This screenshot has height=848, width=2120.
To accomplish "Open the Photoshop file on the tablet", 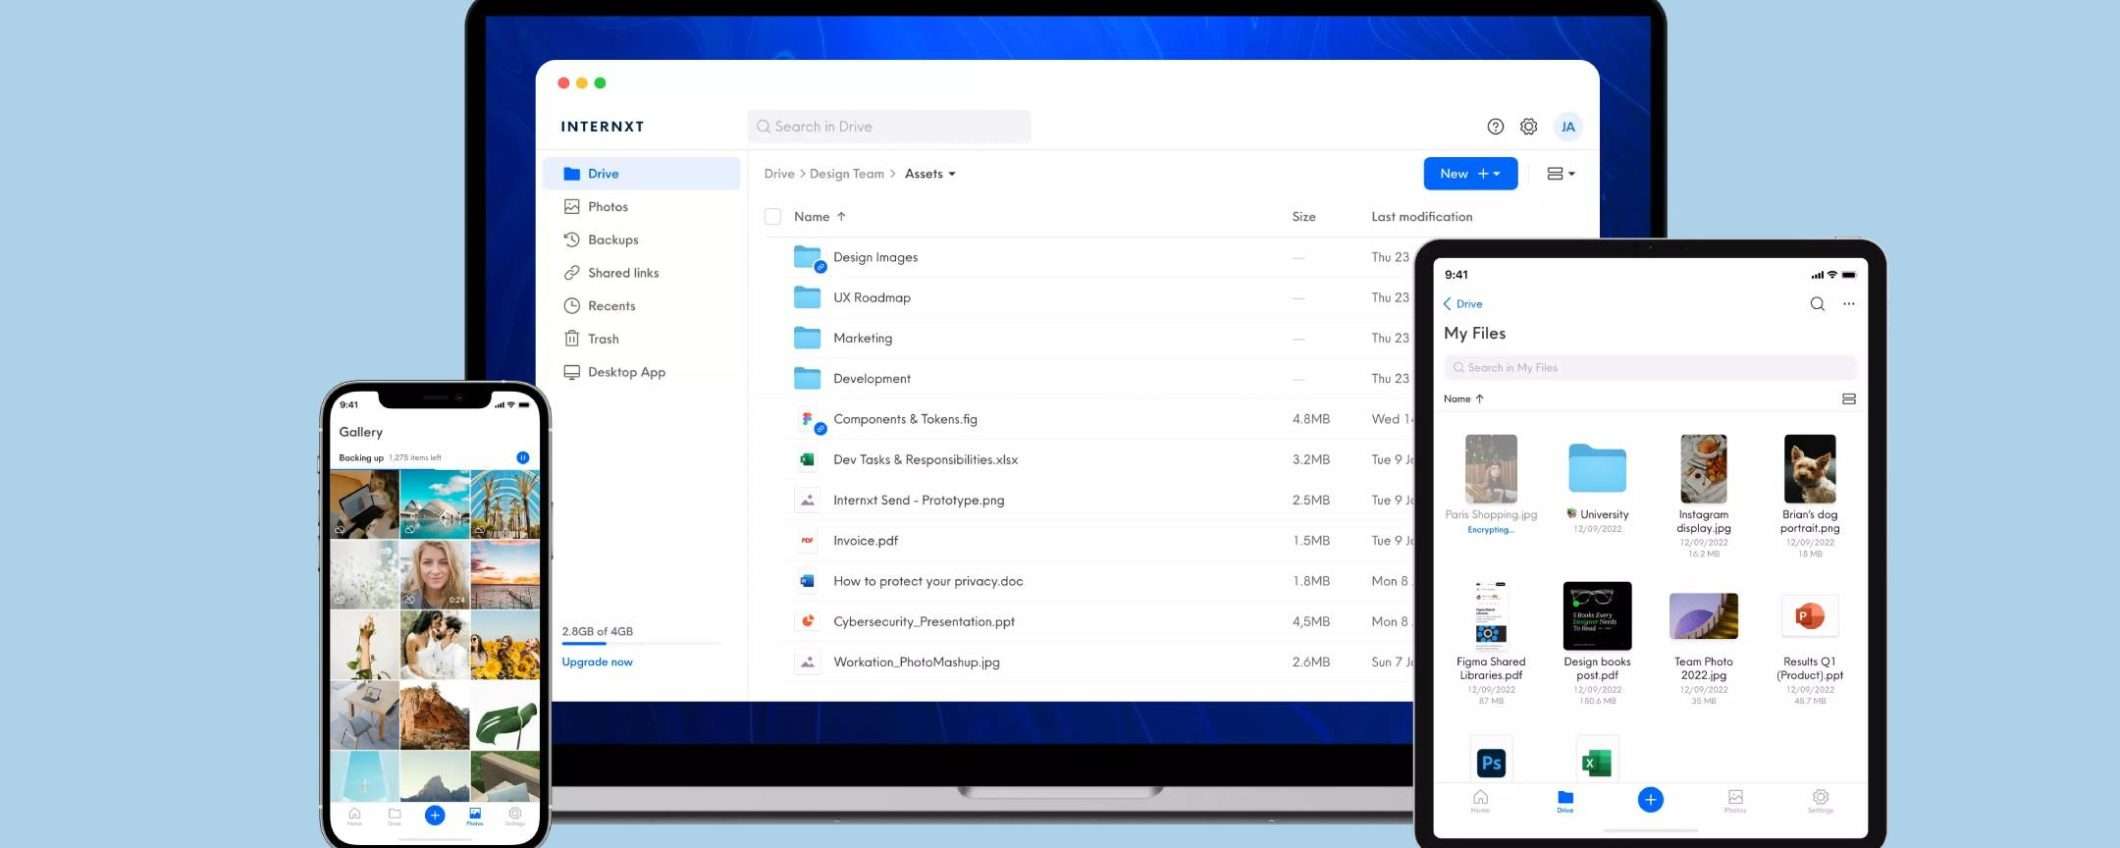I will [x=1491, y=763].
